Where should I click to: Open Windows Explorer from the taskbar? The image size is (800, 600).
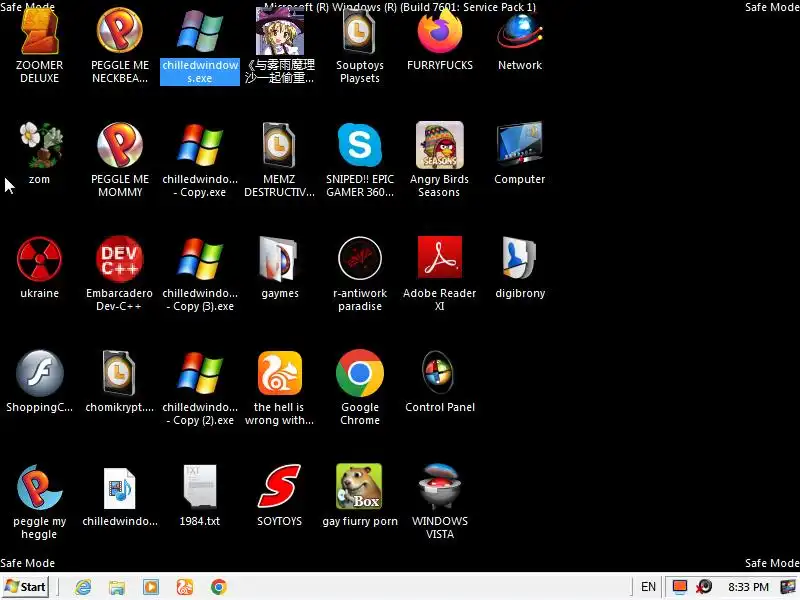[117, 587]
